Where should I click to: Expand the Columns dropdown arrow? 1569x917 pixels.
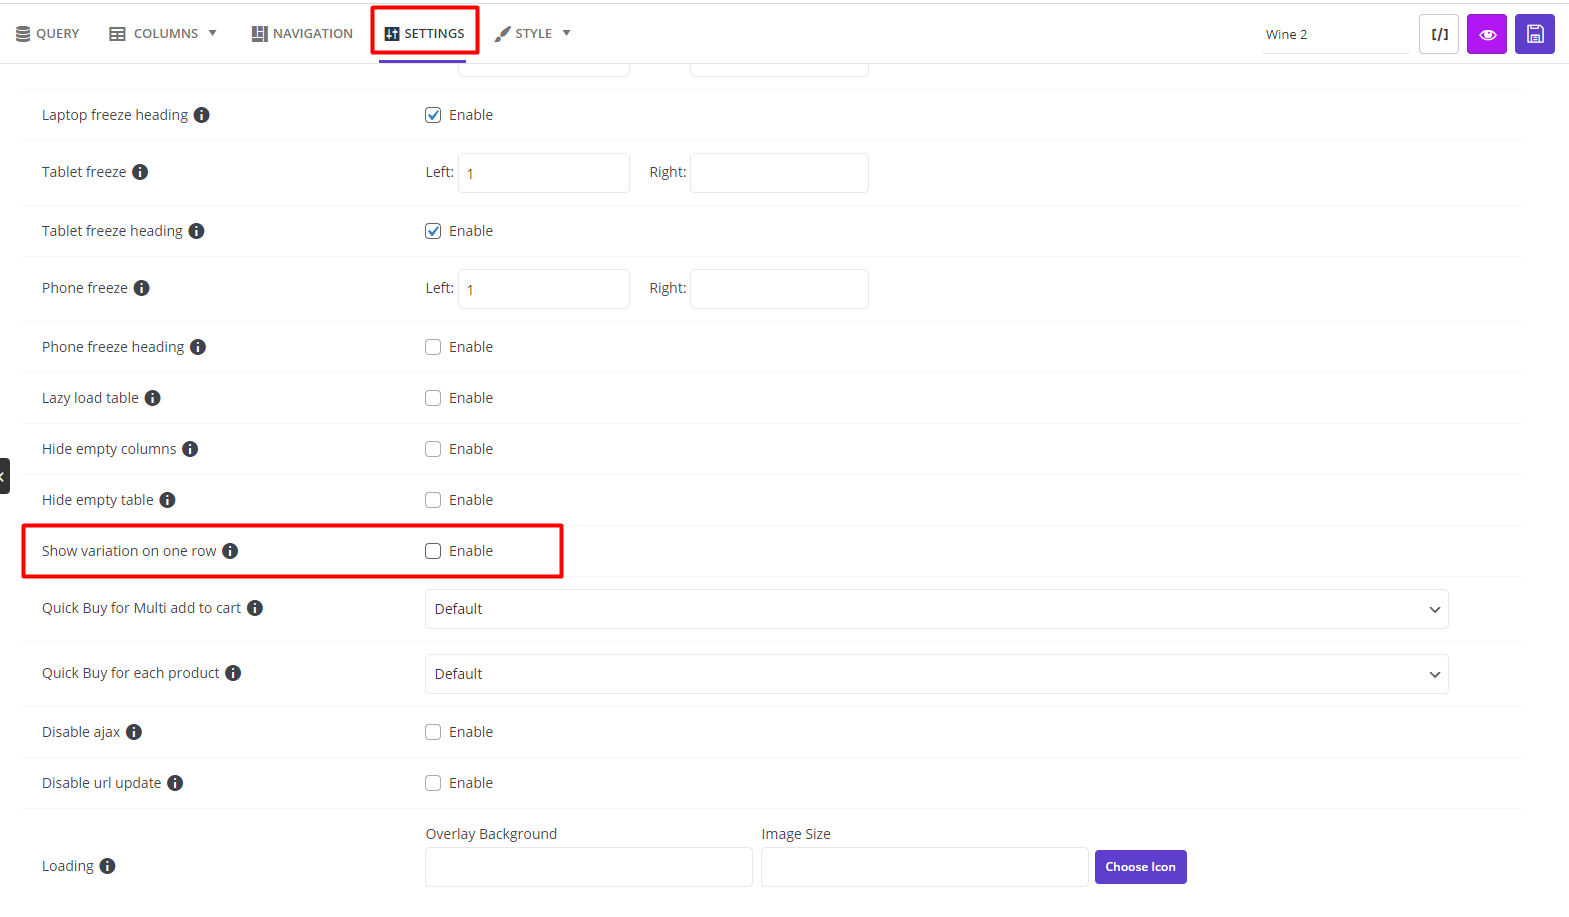[212, 33]
